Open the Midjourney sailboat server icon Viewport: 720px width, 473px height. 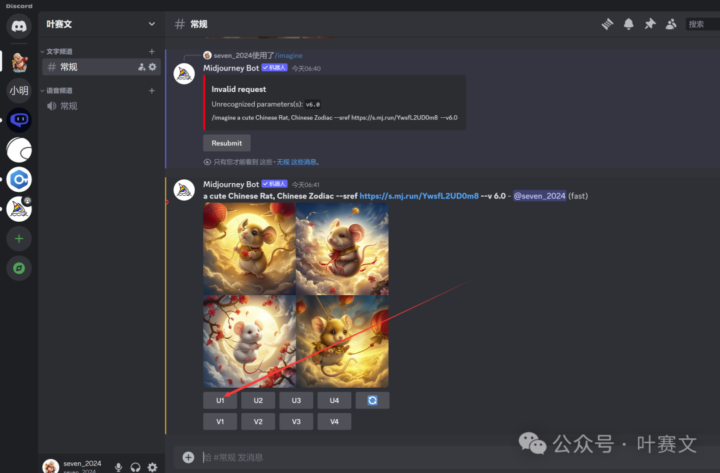tap(19, 209)
